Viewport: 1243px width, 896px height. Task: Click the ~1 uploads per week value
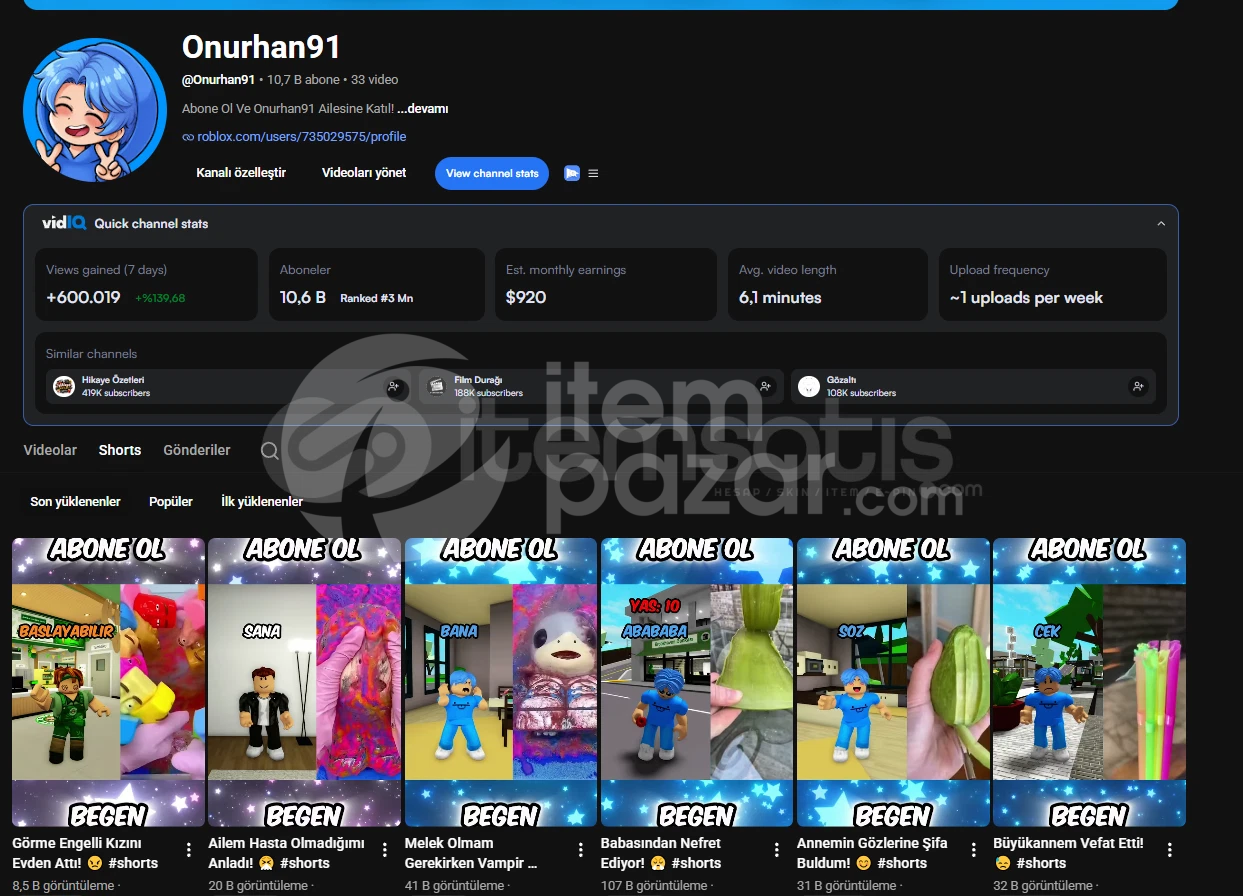point(1026,298)
